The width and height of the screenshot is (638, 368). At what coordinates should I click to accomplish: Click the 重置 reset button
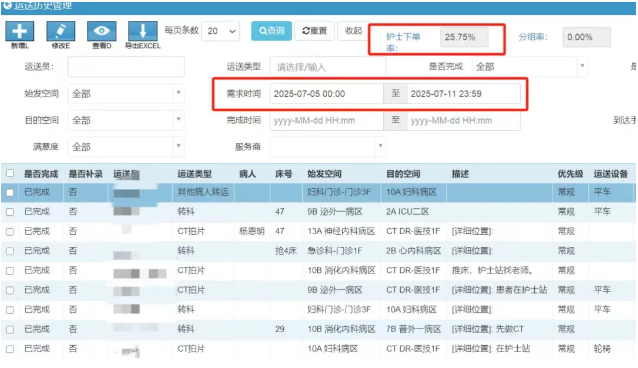pos(315,31)
